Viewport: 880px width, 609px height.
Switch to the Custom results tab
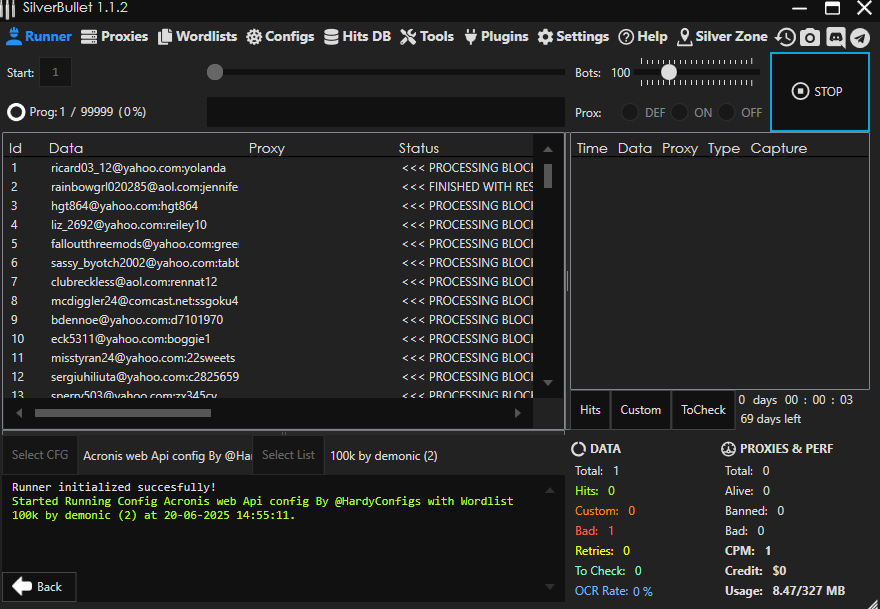(640, 410)
